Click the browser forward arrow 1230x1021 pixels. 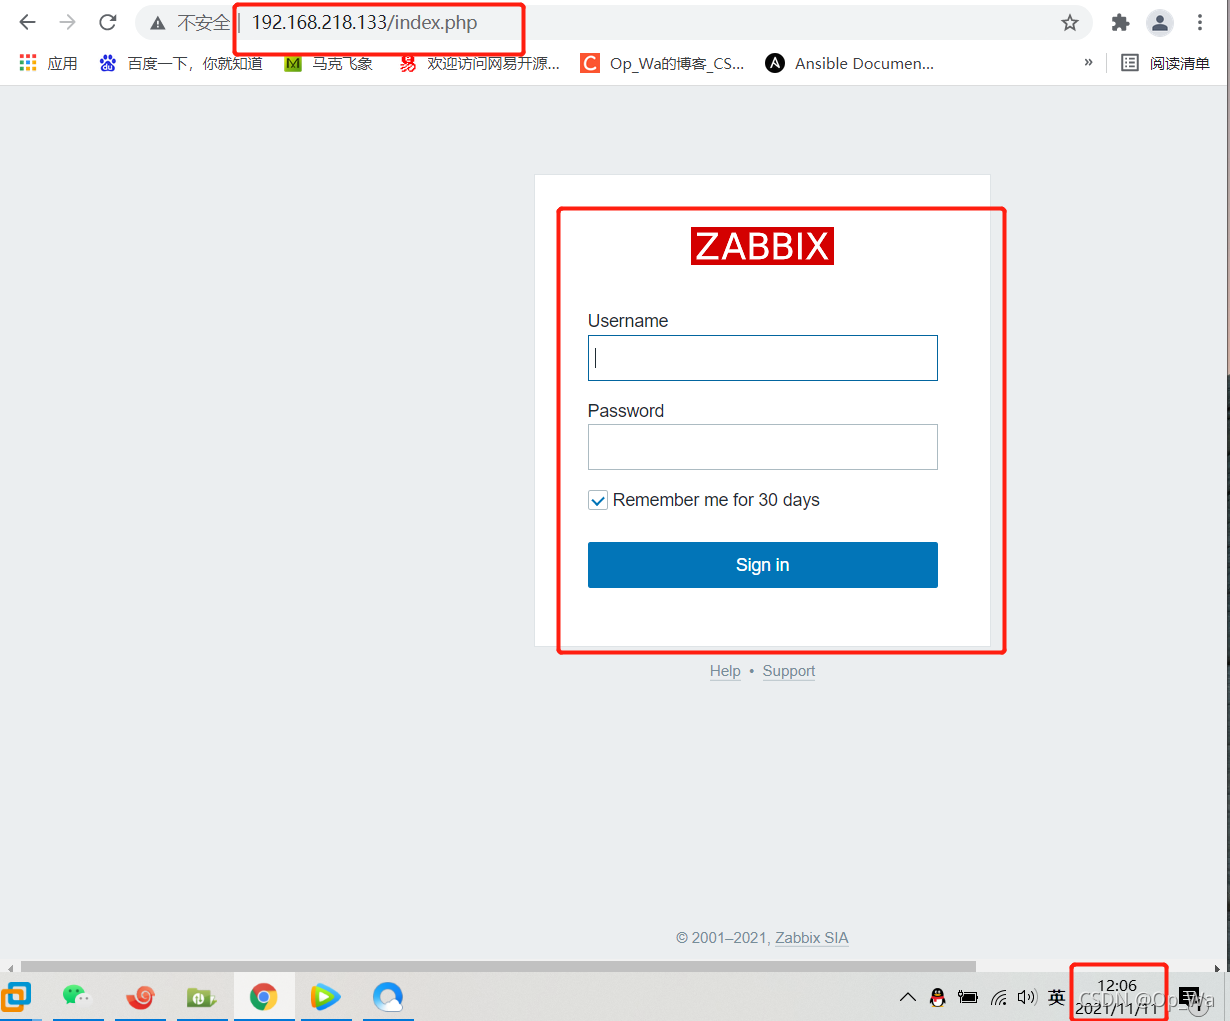(x=67, y=22)
